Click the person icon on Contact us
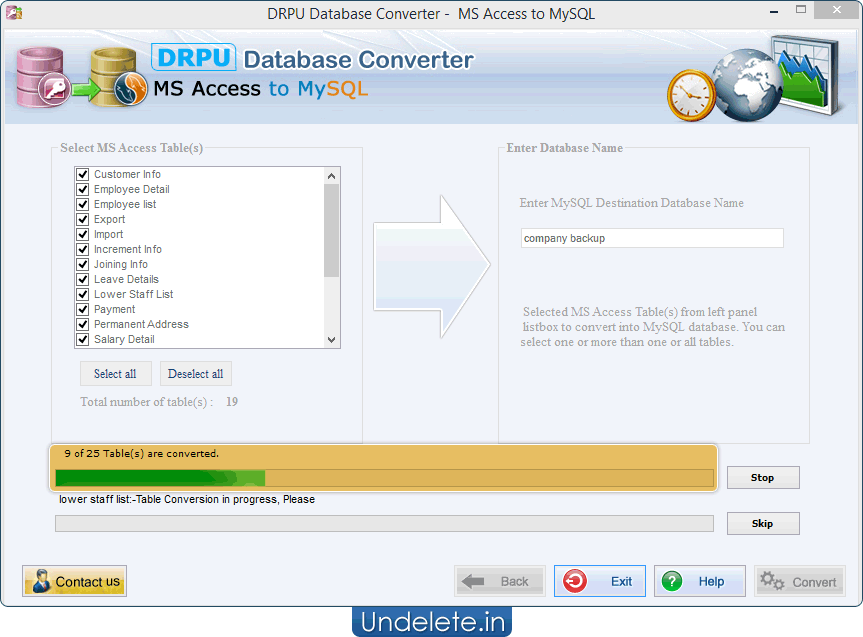This screenshot has width=863, height=637. coord(41,581)
